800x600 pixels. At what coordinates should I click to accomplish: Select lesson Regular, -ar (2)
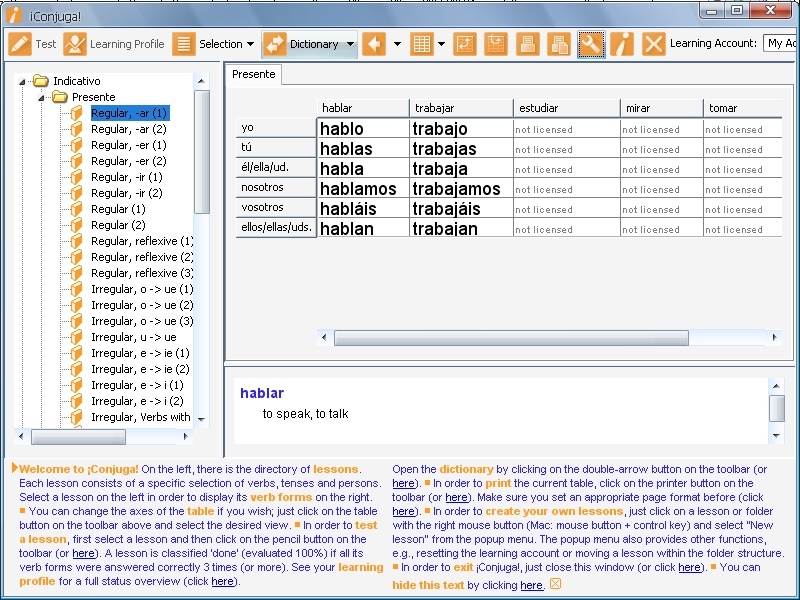coord(129,129)
